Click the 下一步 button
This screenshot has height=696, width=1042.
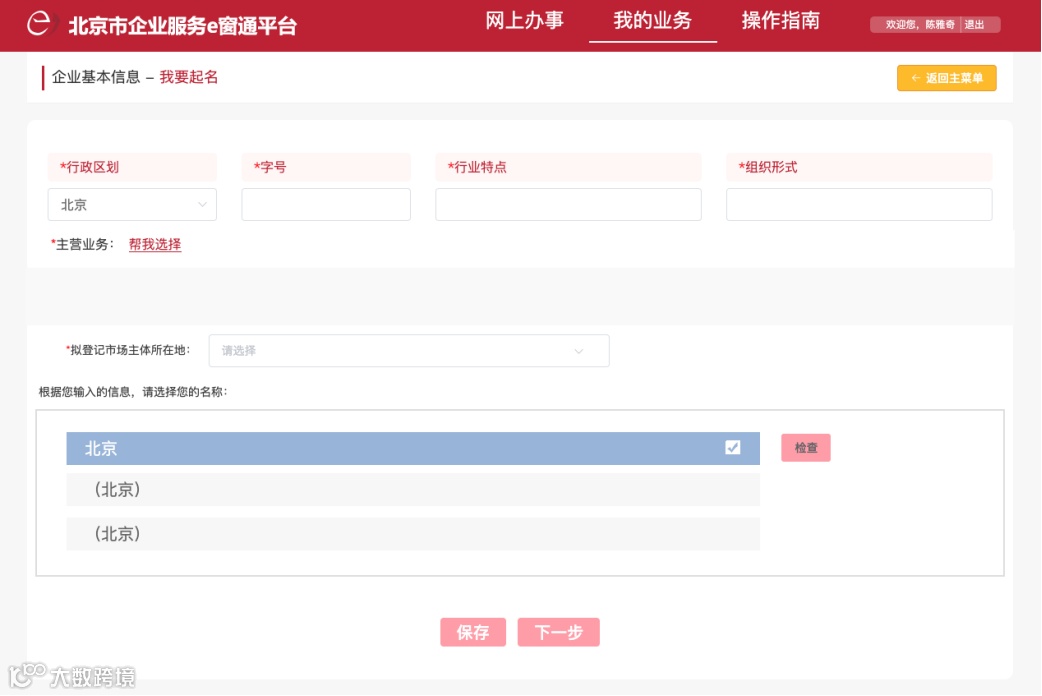pos(558,632)
